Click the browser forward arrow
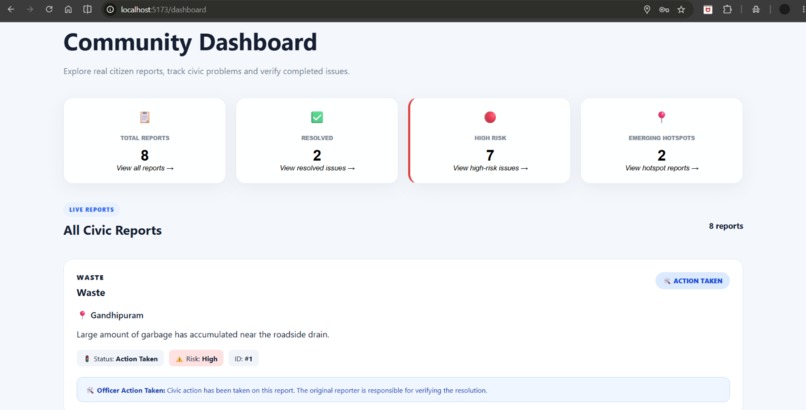The width and height of the screenshot is (806, 410). [x=30, y=9]
